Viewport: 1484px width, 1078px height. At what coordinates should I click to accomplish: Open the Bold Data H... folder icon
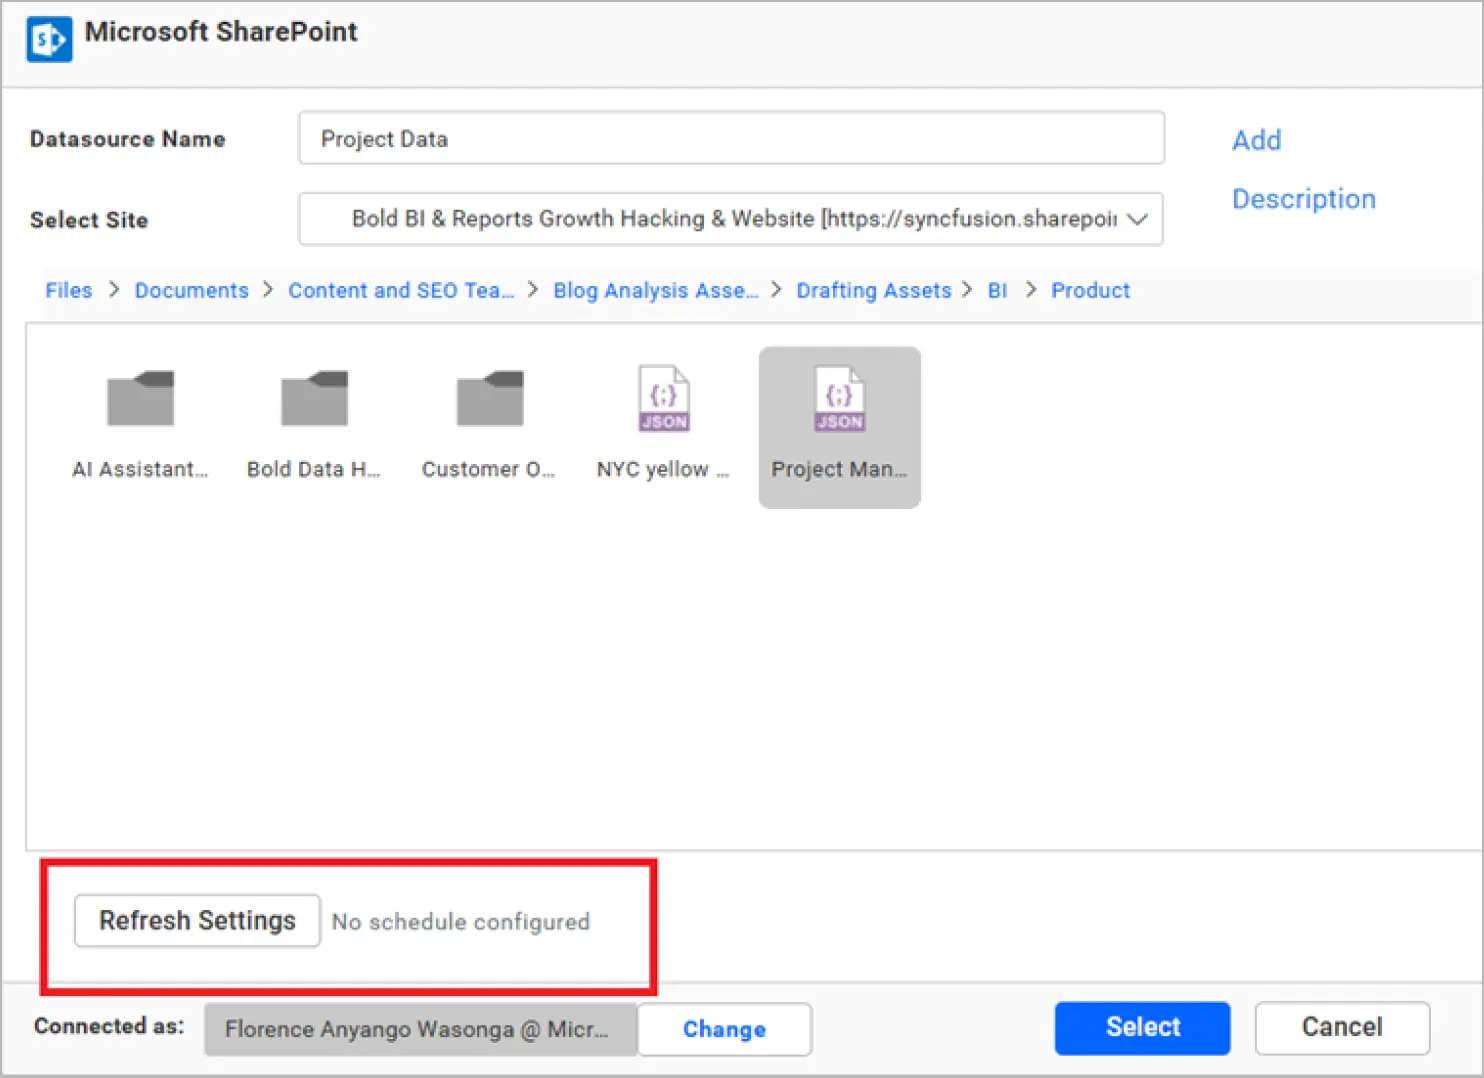coord(315,398)
